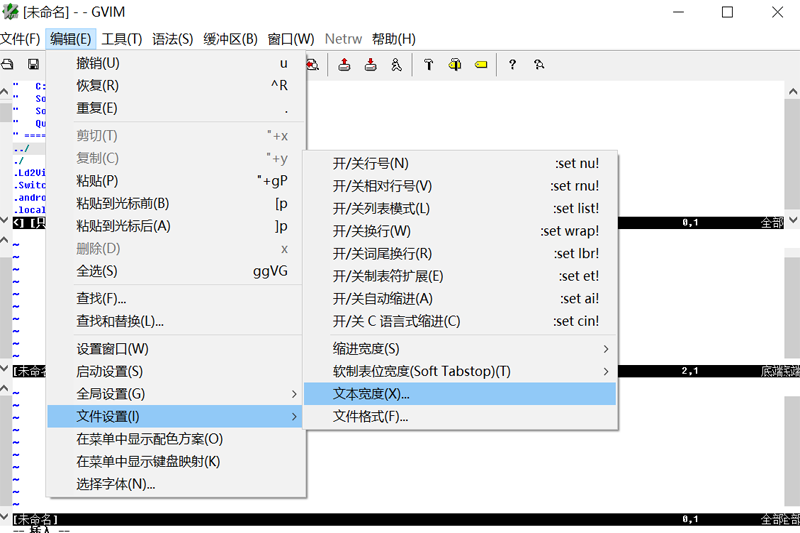
Task: Open 设置窗口(W) settings window
Action: tap(175, 349)
